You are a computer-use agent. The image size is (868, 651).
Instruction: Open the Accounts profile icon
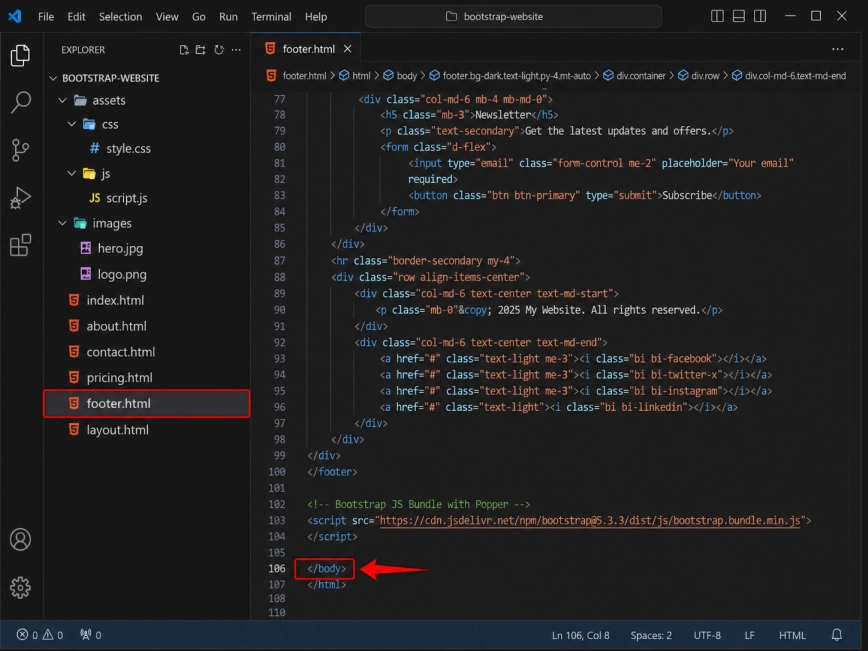[x=20, y=539]
